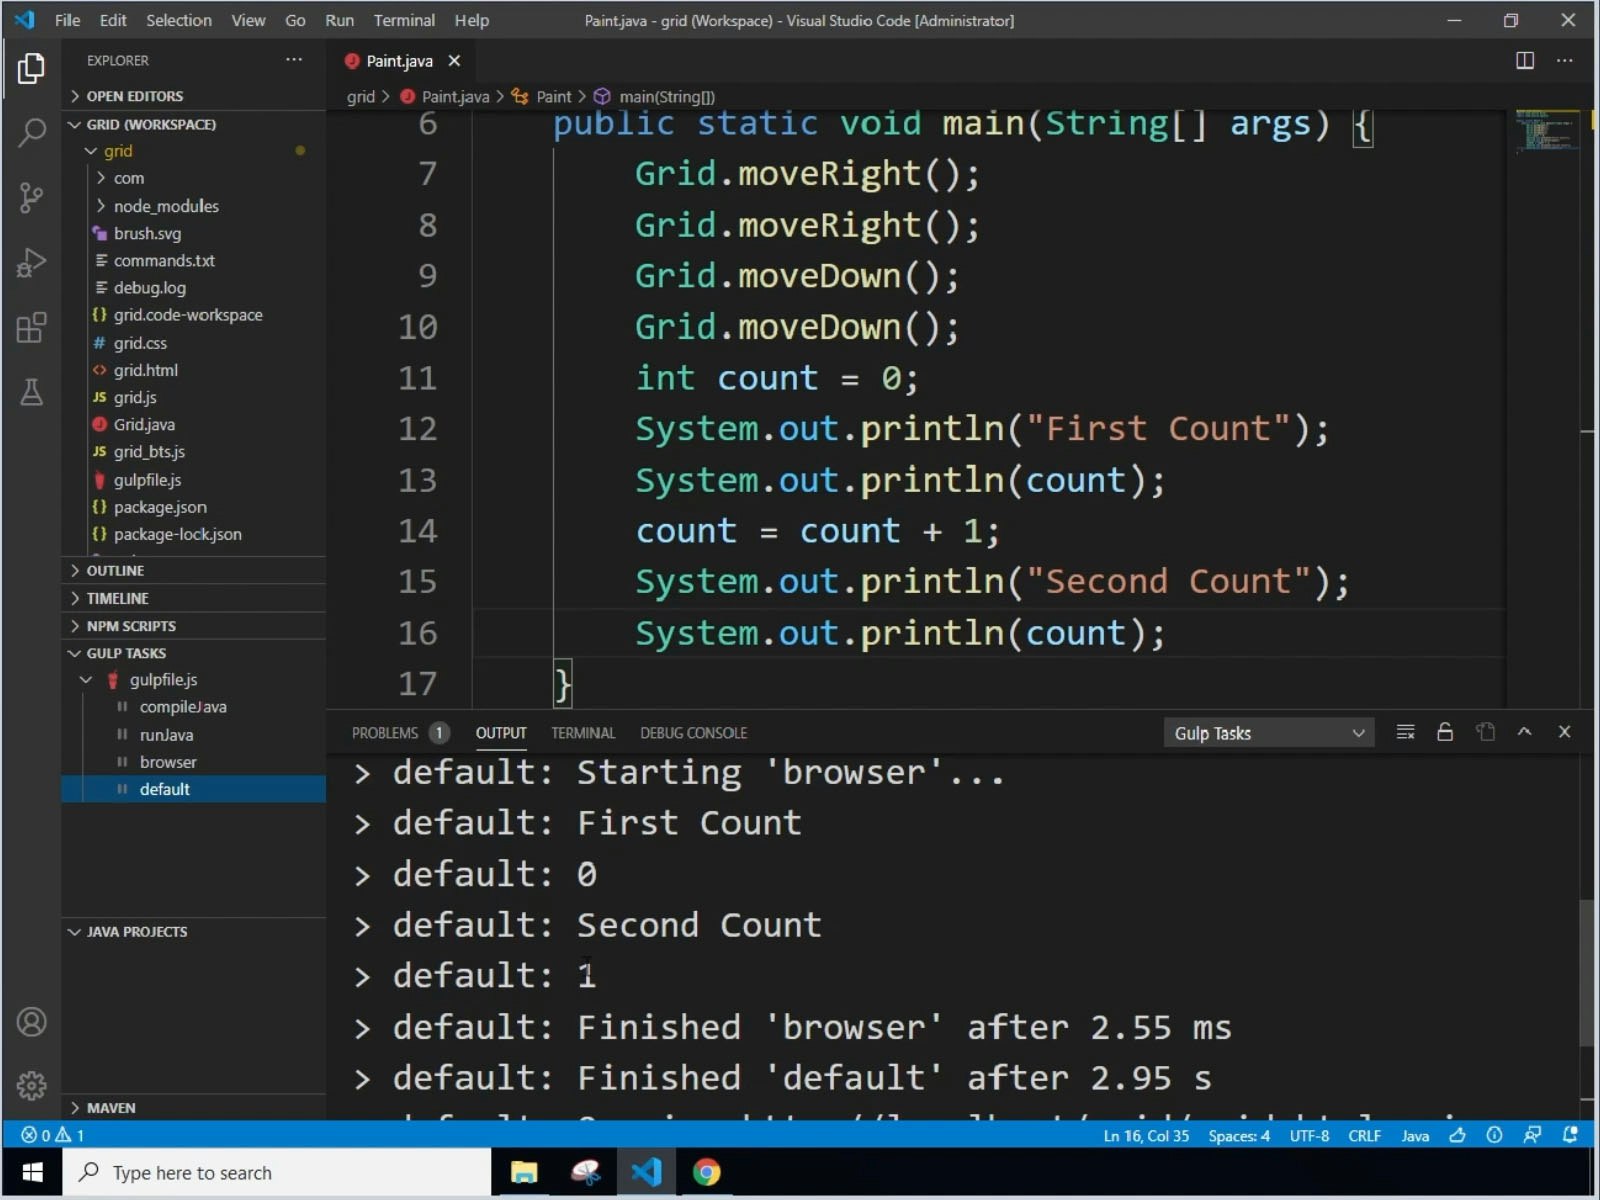Run the compileJava gulp task

tap(182, 706)
